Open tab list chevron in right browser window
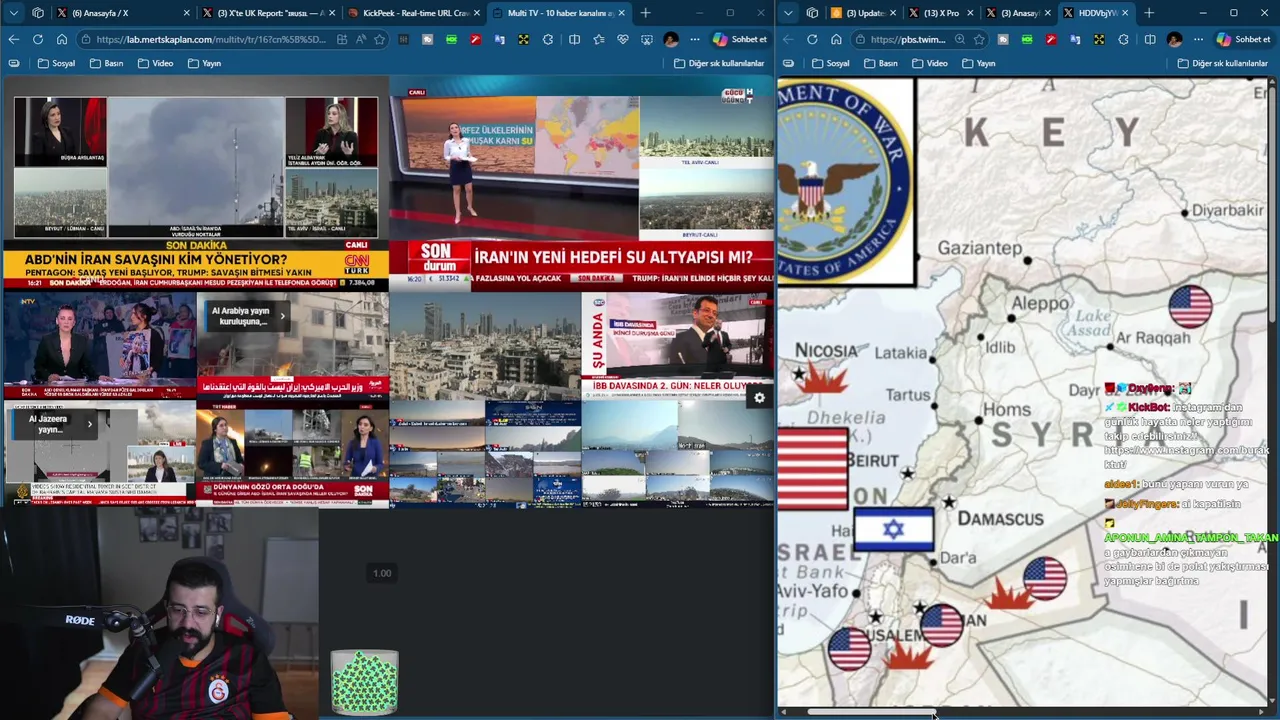The image size is (1280, 720). 788,13
